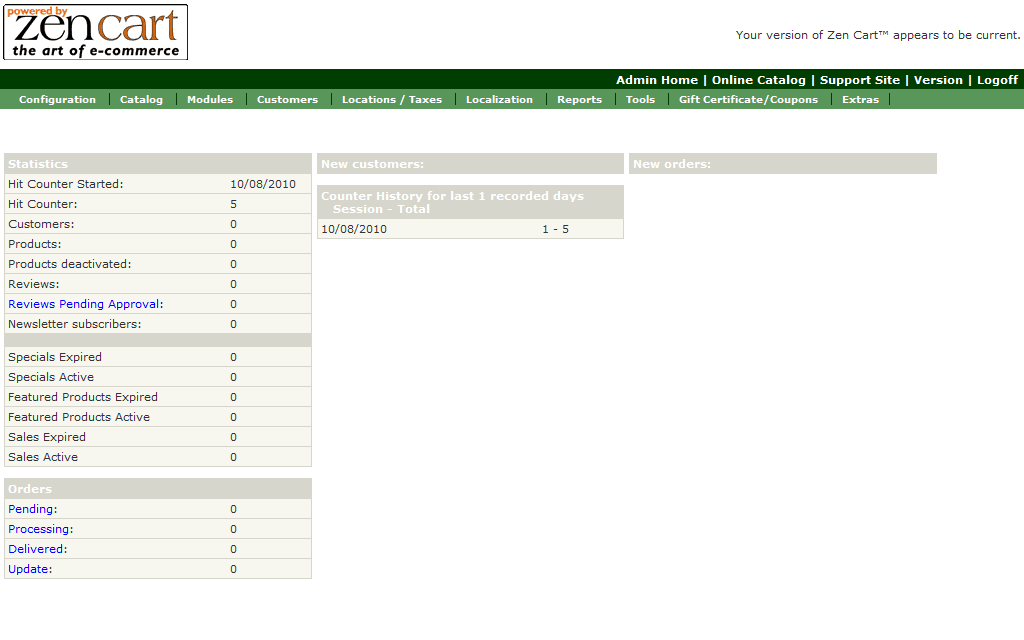
Task: Go to Admin Home
Action: pos(657,80)
